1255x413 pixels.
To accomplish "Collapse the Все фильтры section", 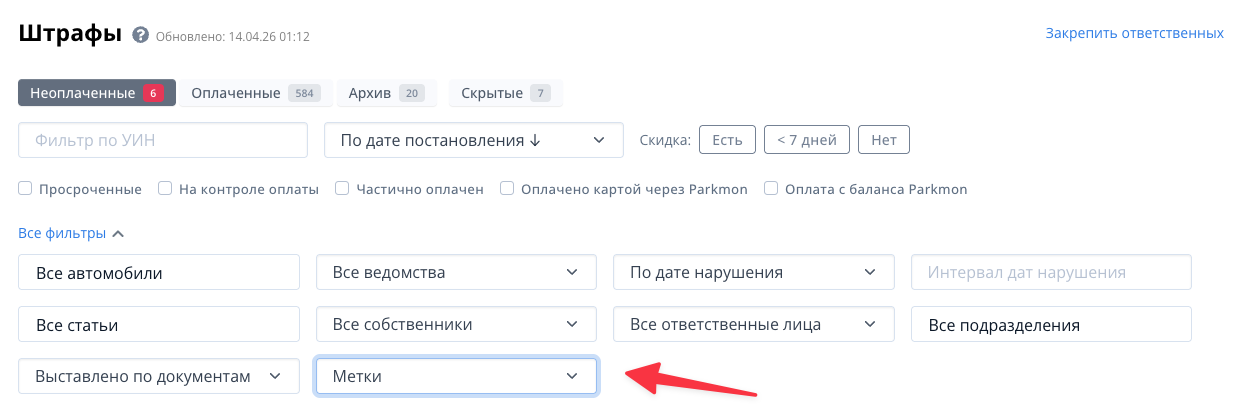I will (71, 233).
